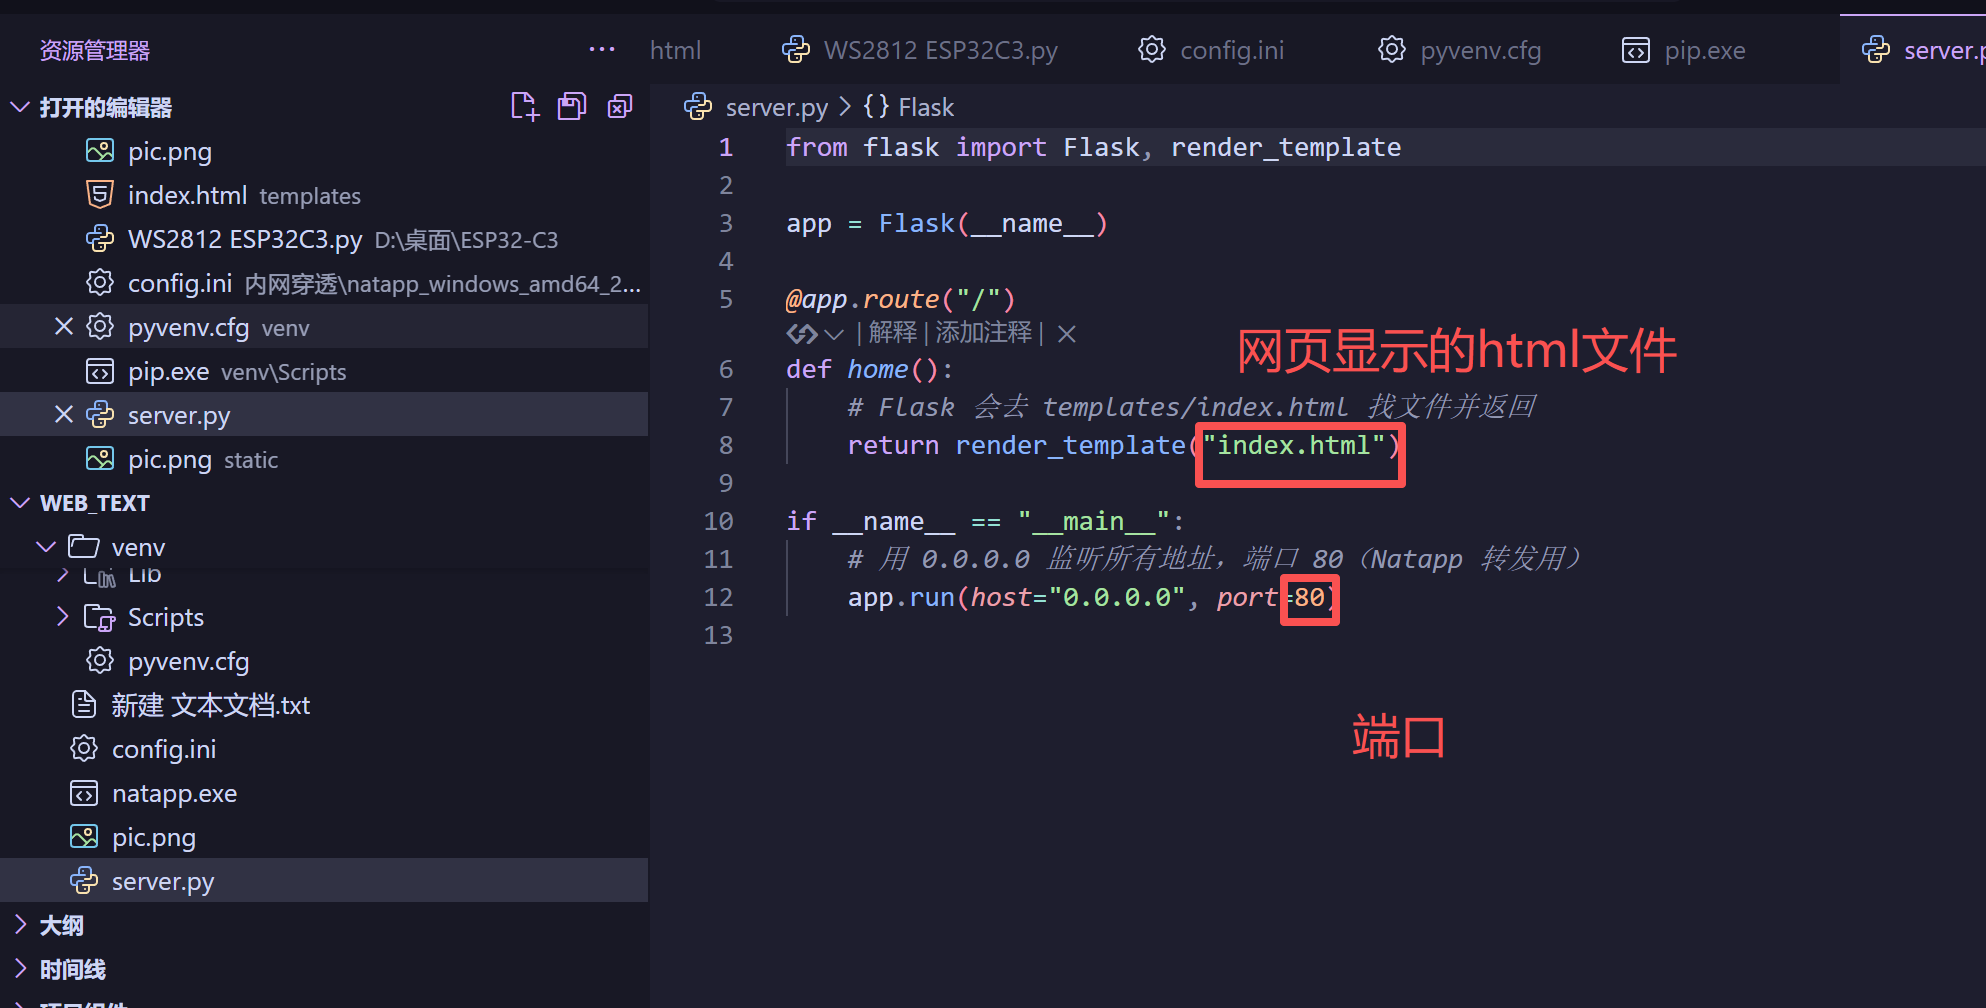Open the more actions ellipsis beside 资源管理器
Viewport: 1986px width, 1008px height.
(602, 49)
